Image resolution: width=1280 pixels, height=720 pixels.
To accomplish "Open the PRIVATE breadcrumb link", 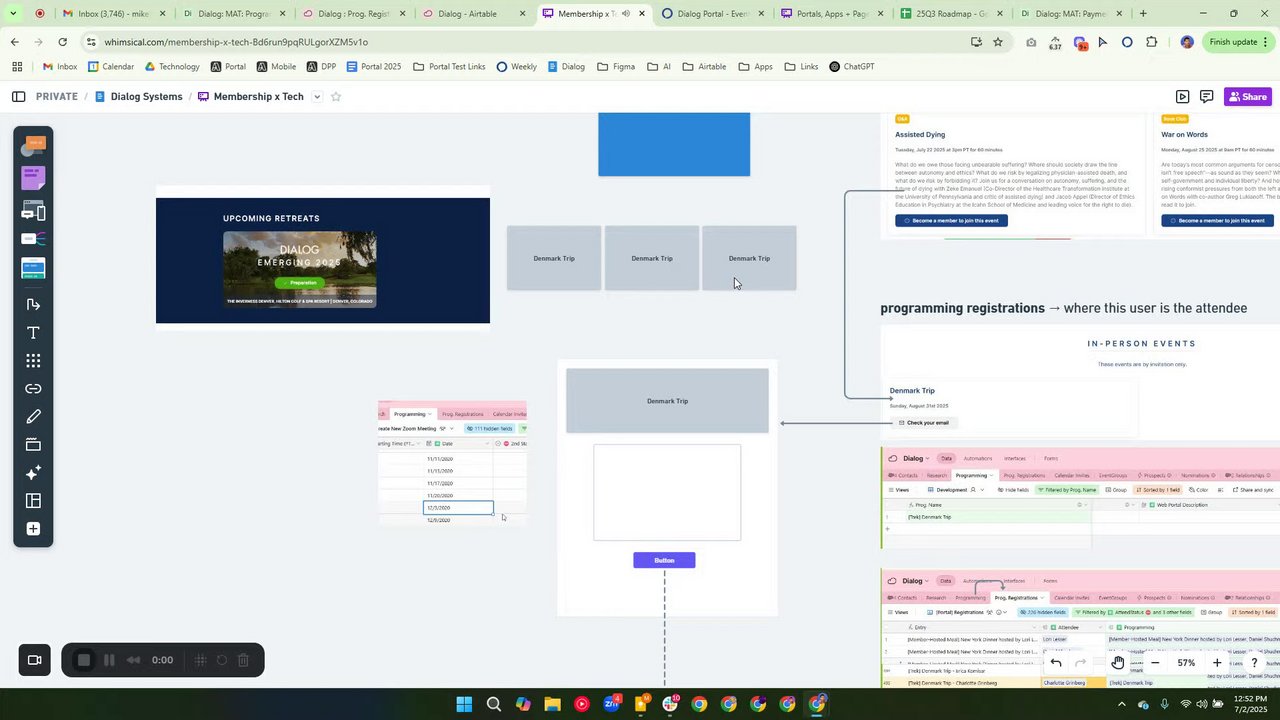I will click(x=56, y=97).
